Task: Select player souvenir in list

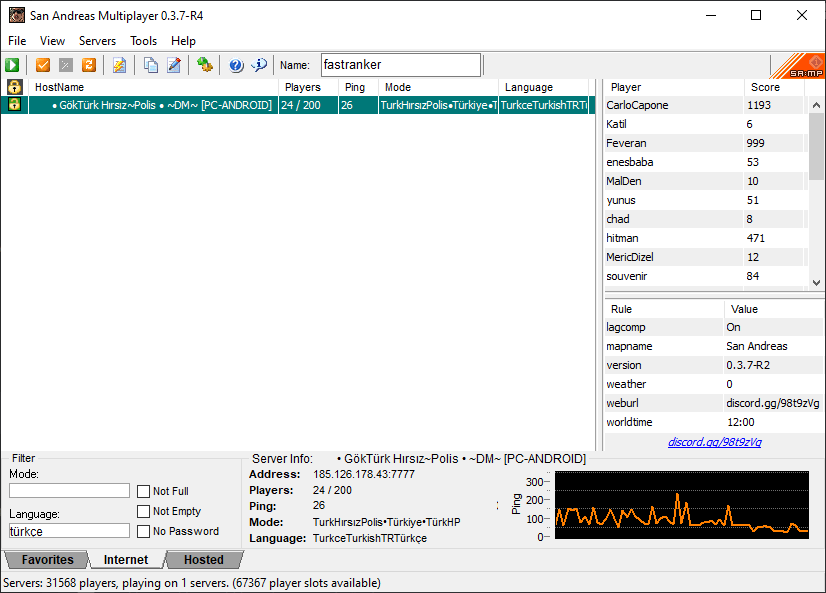Action: coord(706,275)
